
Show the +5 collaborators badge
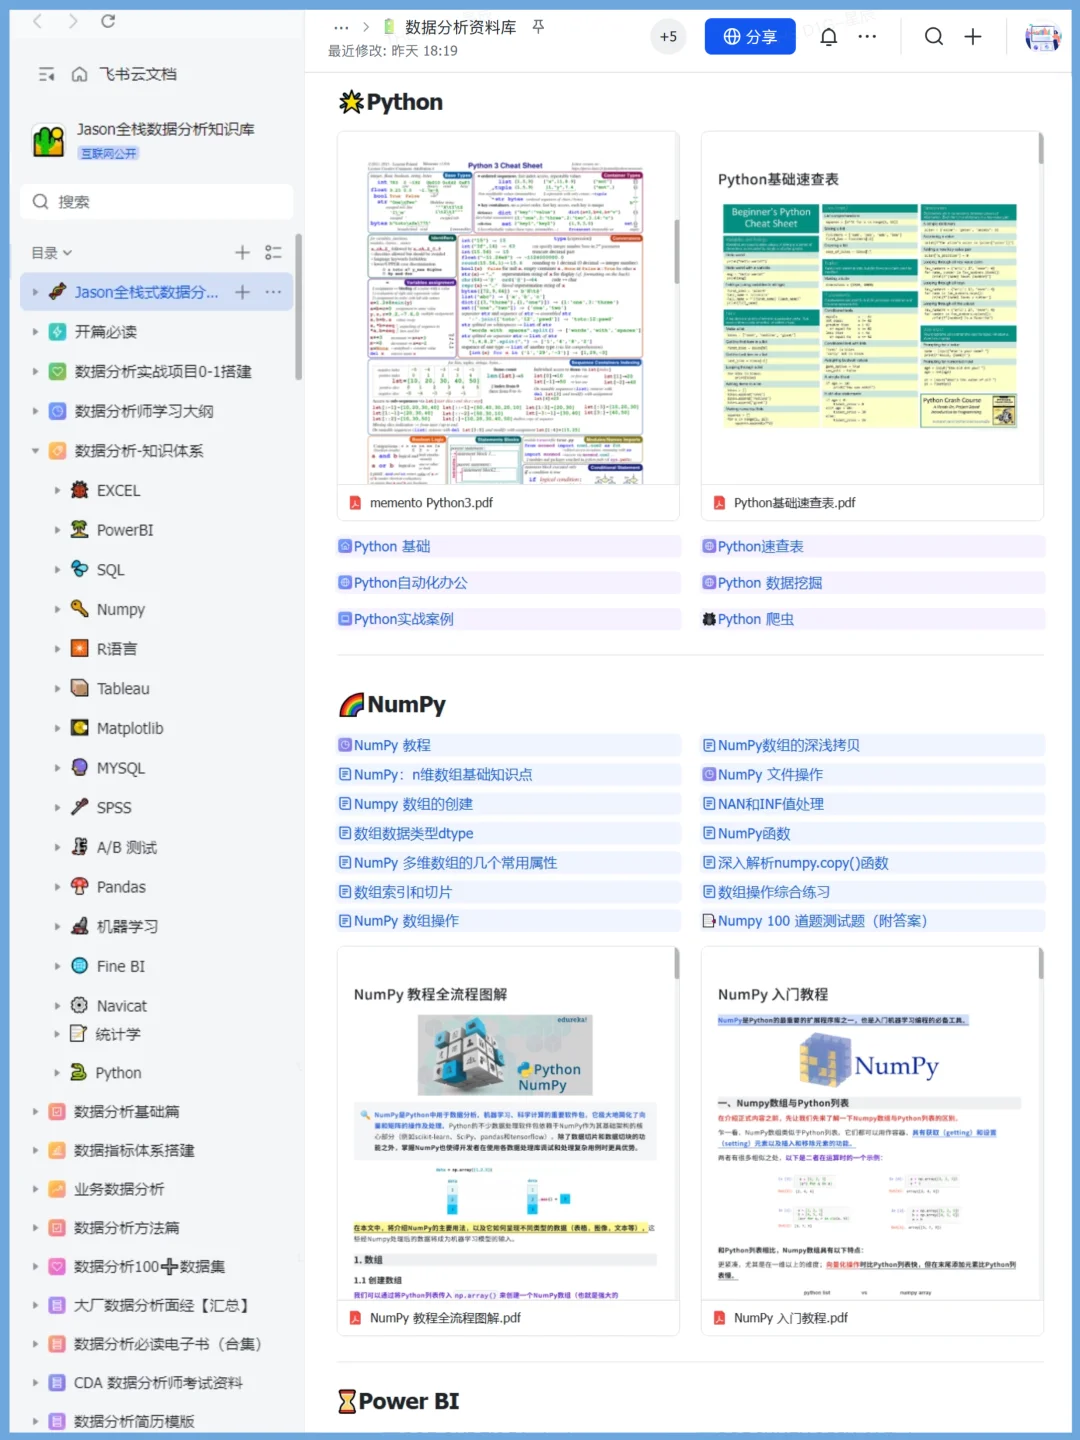(x=668, y=37)
